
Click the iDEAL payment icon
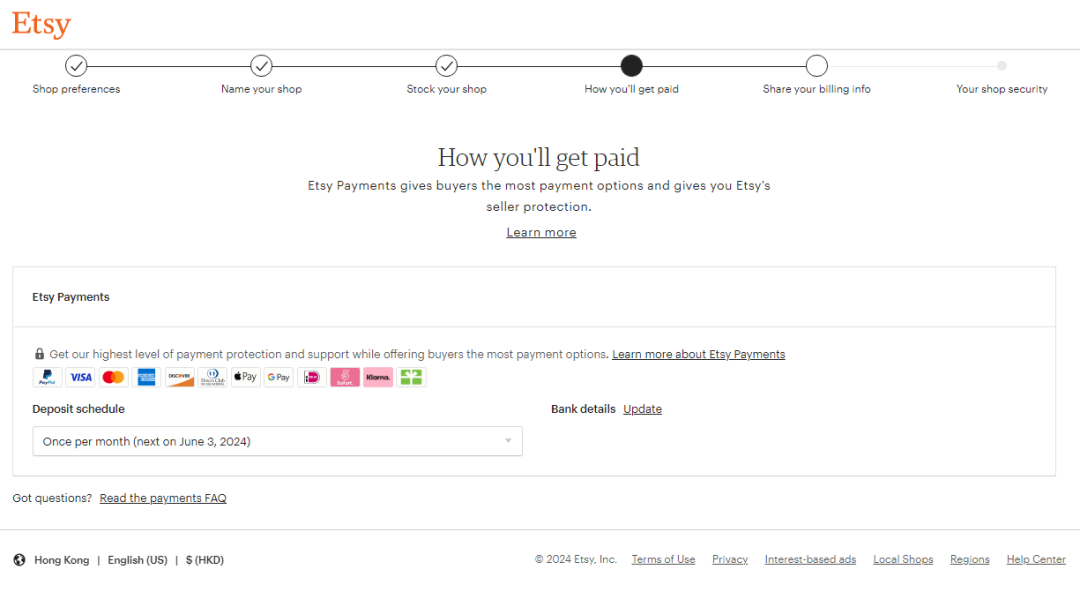312,377
